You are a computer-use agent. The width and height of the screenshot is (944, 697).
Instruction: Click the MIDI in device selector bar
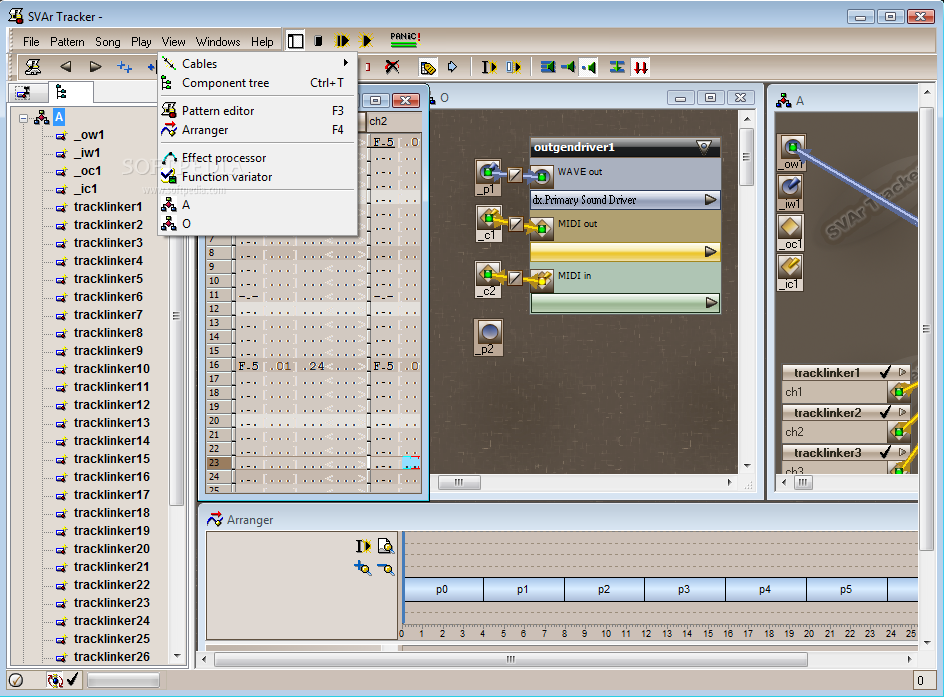[624, 302]
